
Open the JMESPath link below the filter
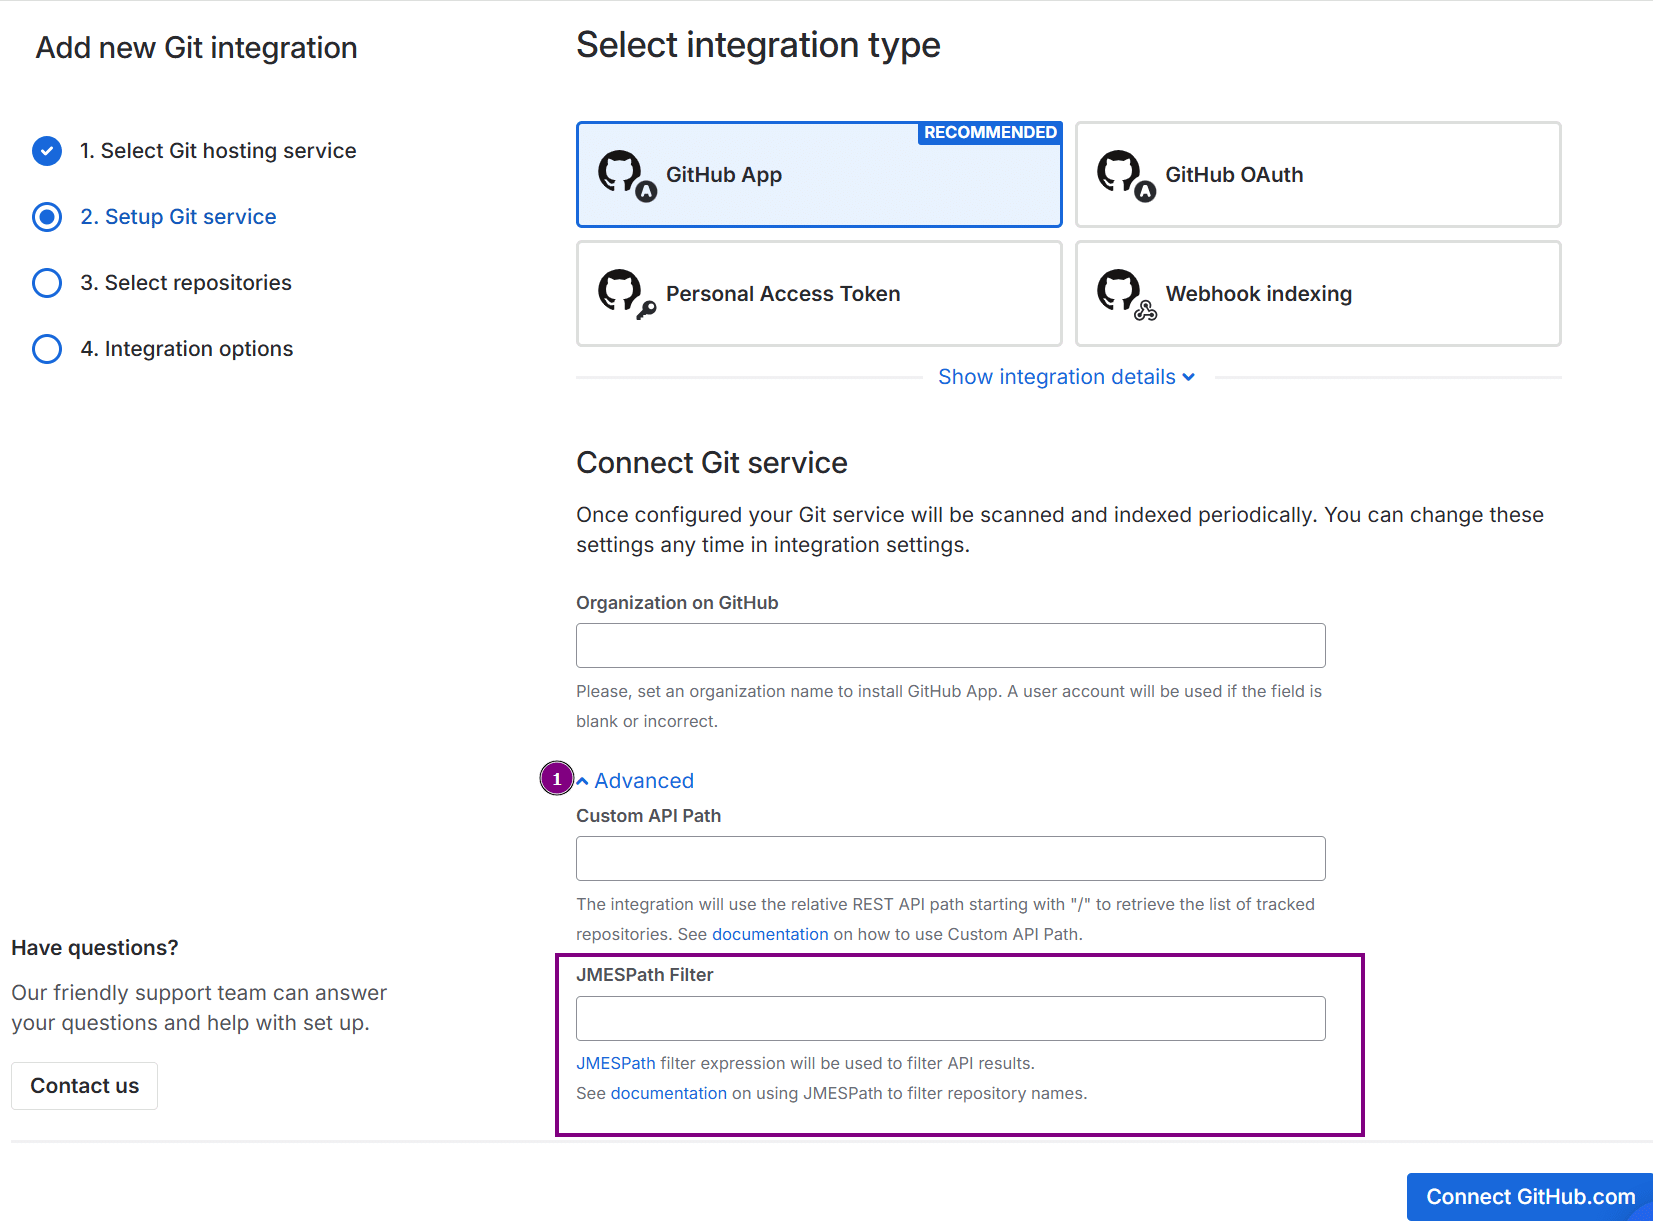click(x=615, y=1063)
